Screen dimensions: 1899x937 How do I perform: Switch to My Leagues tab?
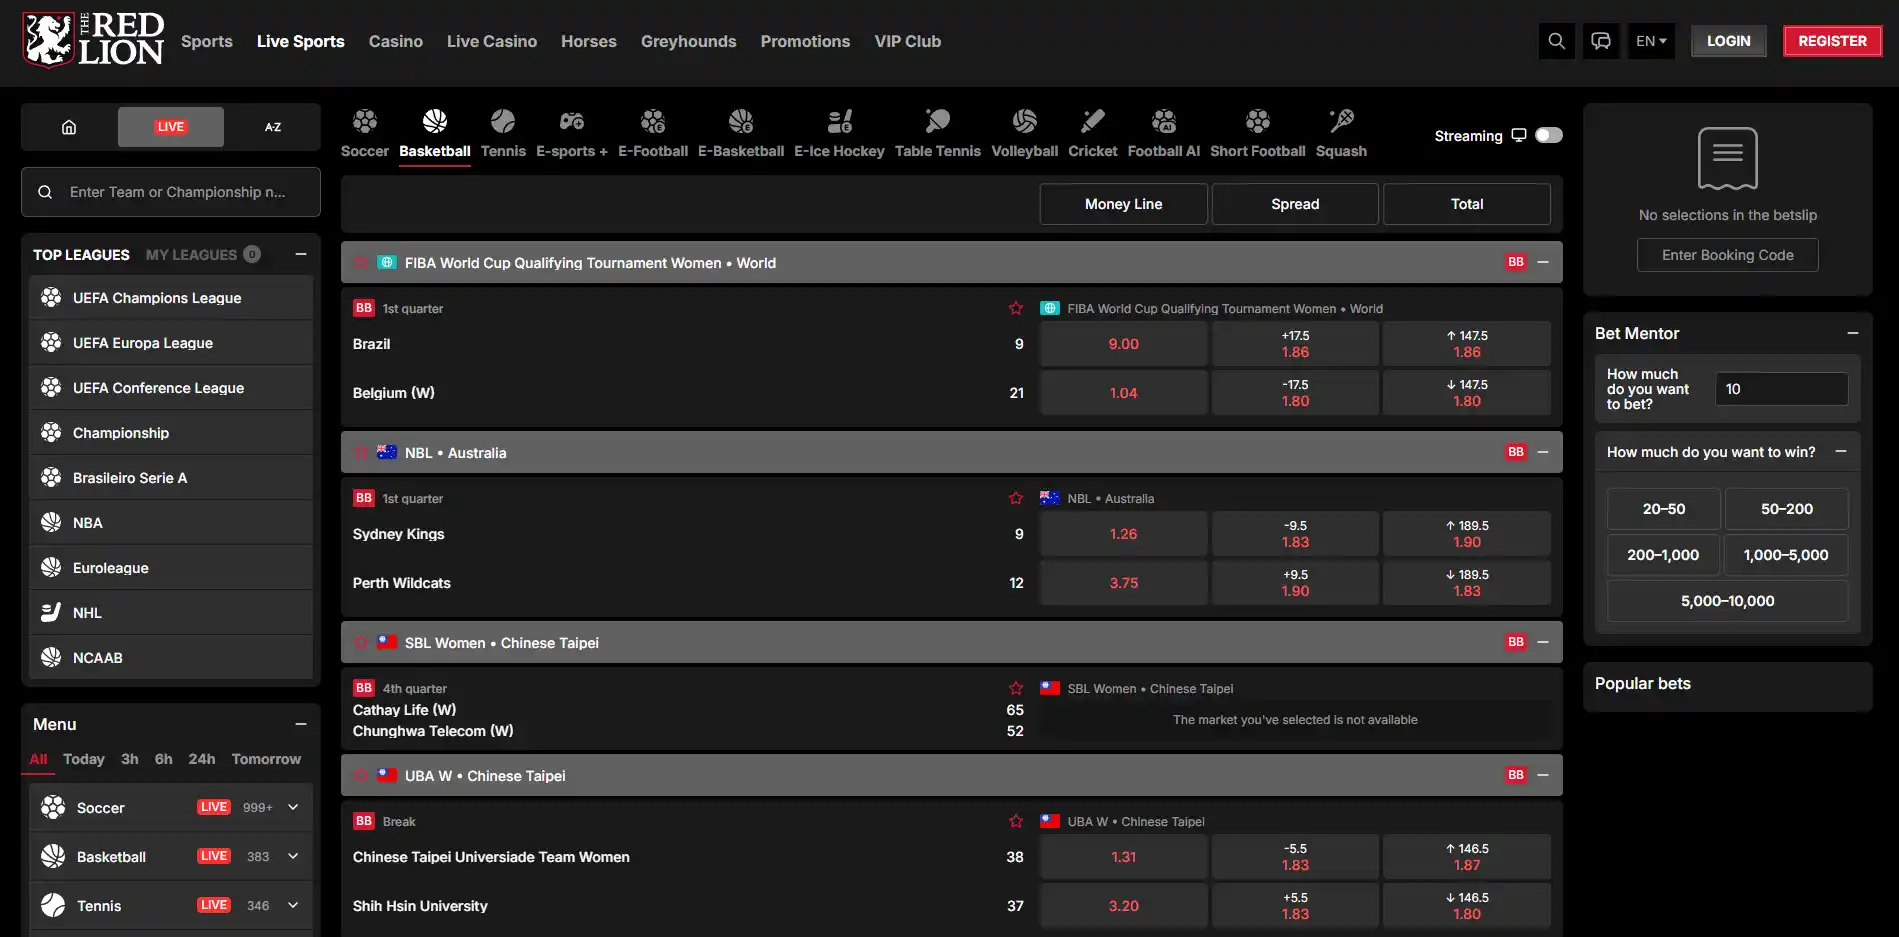(203, 254)
